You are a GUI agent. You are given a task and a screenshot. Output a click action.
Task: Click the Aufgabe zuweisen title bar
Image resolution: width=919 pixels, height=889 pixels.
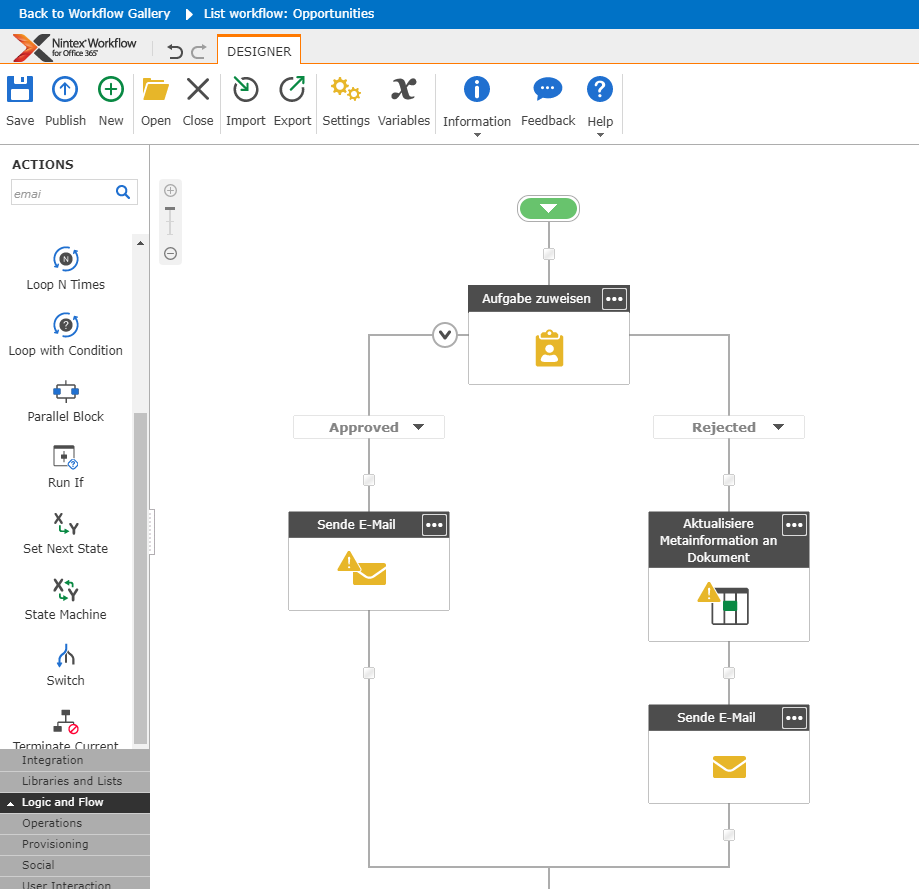(x=549, y=299)
